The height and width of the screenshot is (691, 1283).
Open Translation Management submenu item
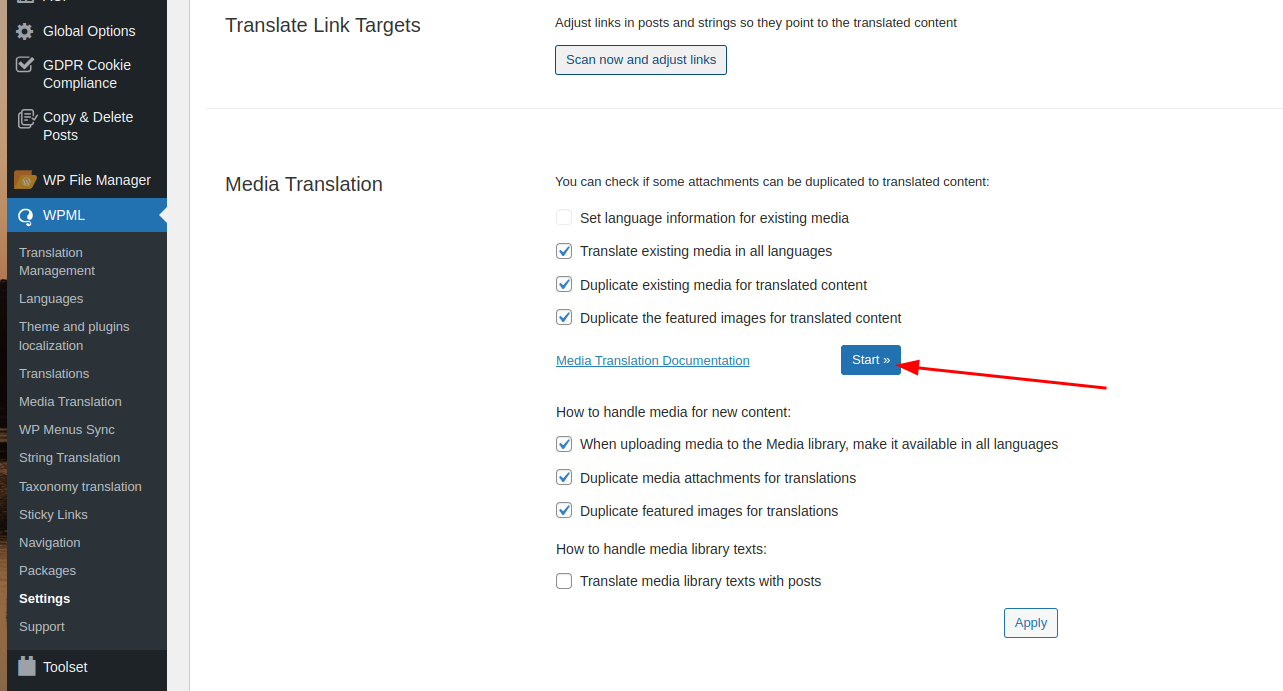[57, 262]
